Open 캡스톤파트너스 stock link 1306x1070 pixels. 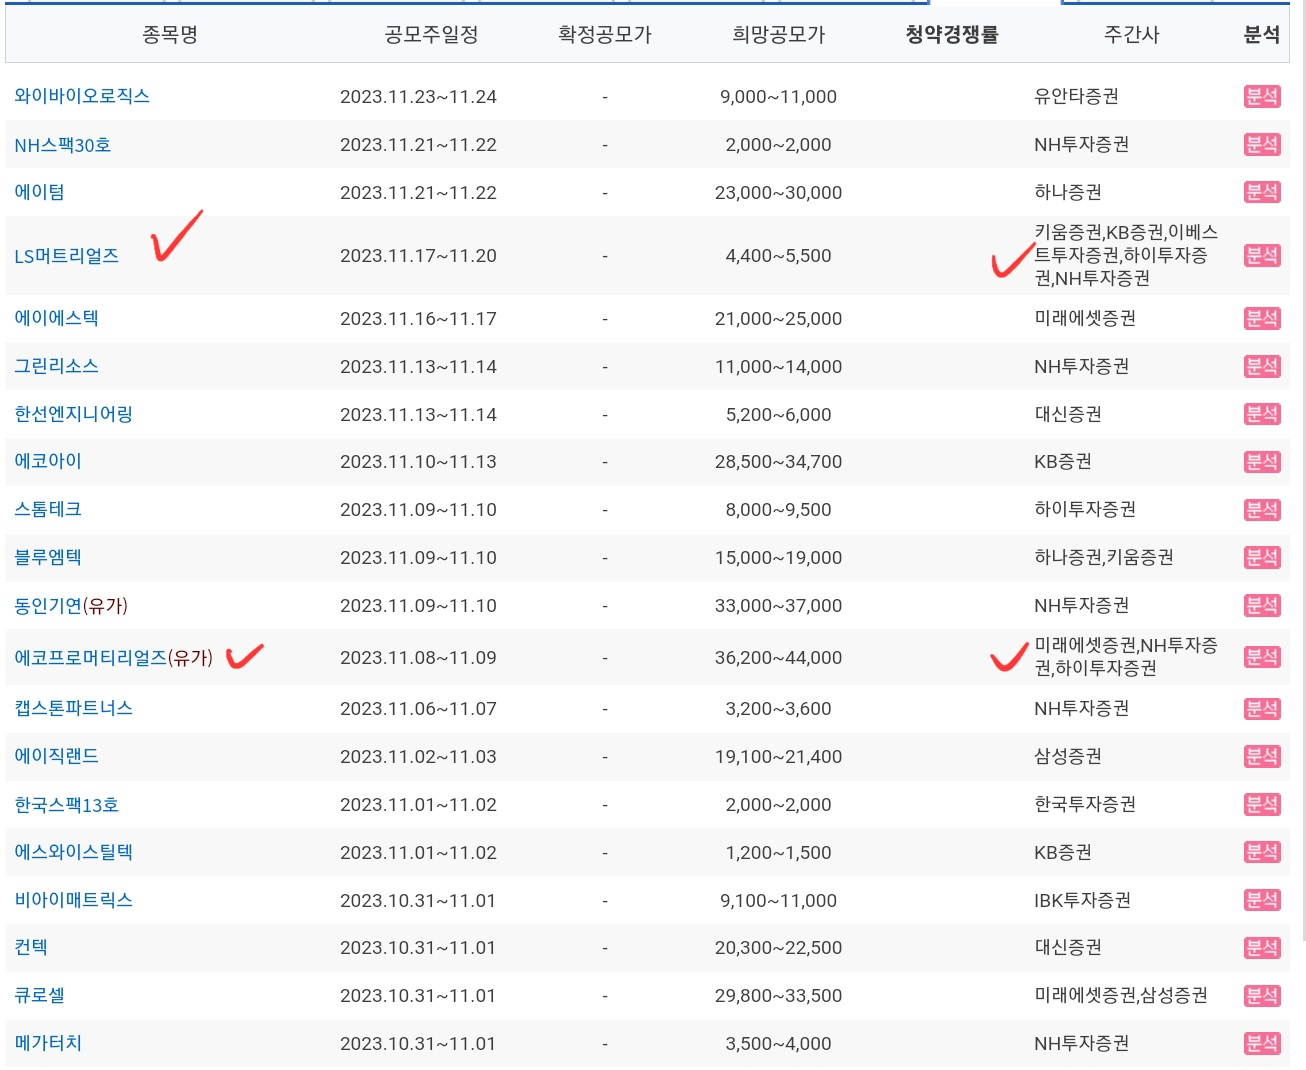[73, 708]
